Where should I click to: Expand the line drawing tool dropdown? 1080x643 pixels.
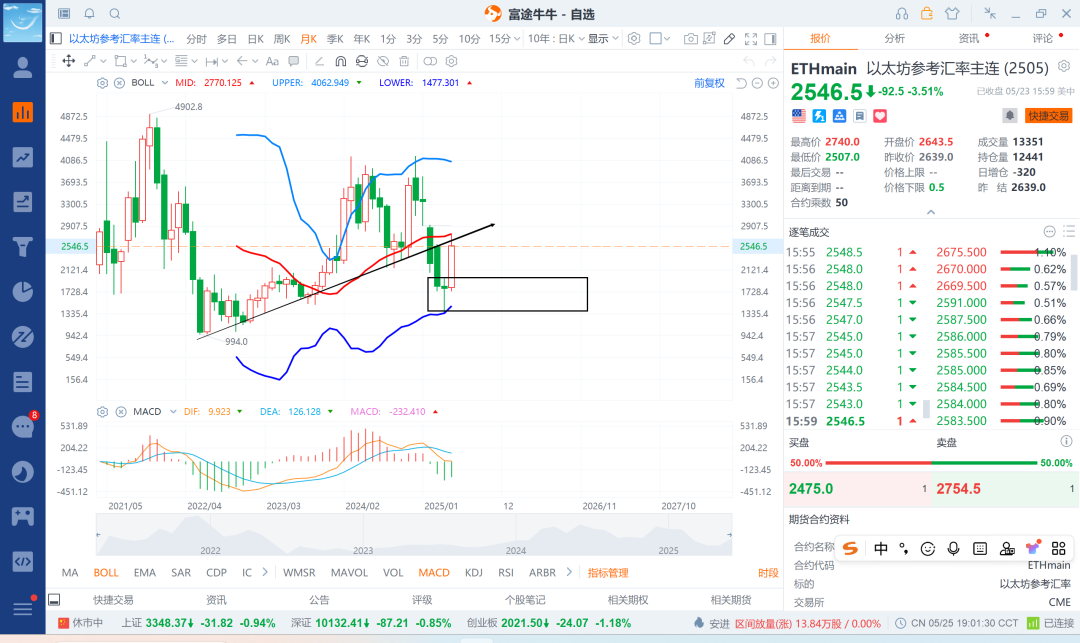pos(103,61)
